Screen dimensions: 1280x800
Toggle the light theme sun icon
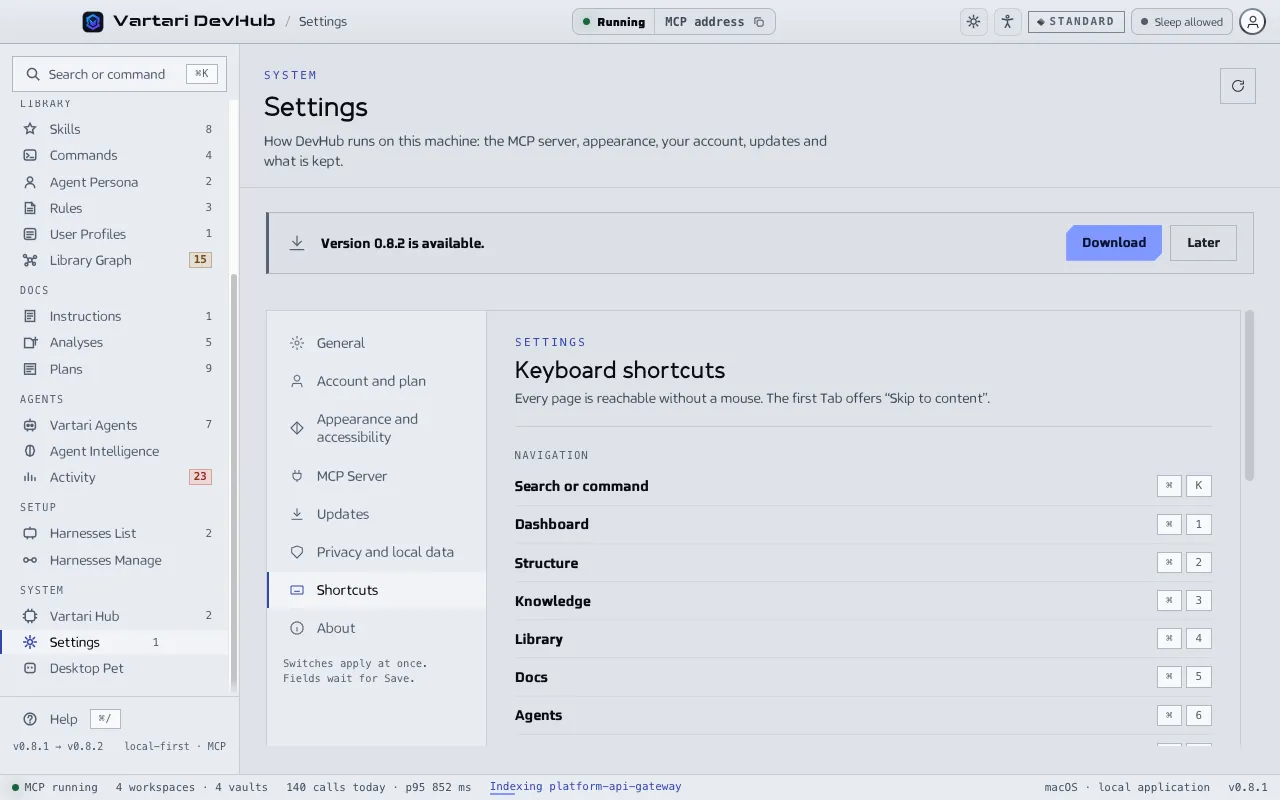click(973, 21)
